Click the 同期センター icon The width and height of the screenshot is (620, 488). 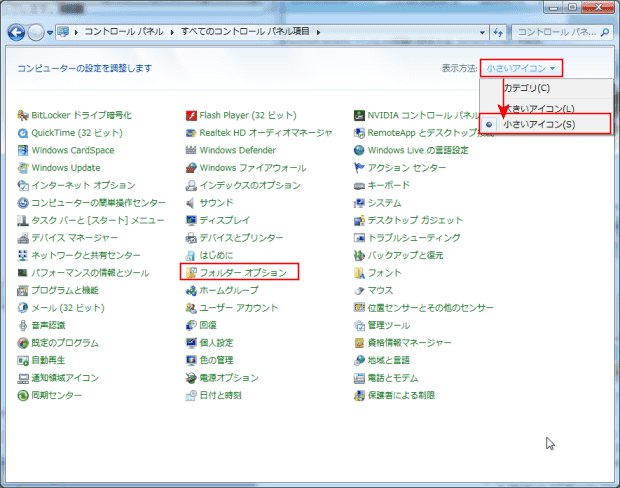[23, 395]
